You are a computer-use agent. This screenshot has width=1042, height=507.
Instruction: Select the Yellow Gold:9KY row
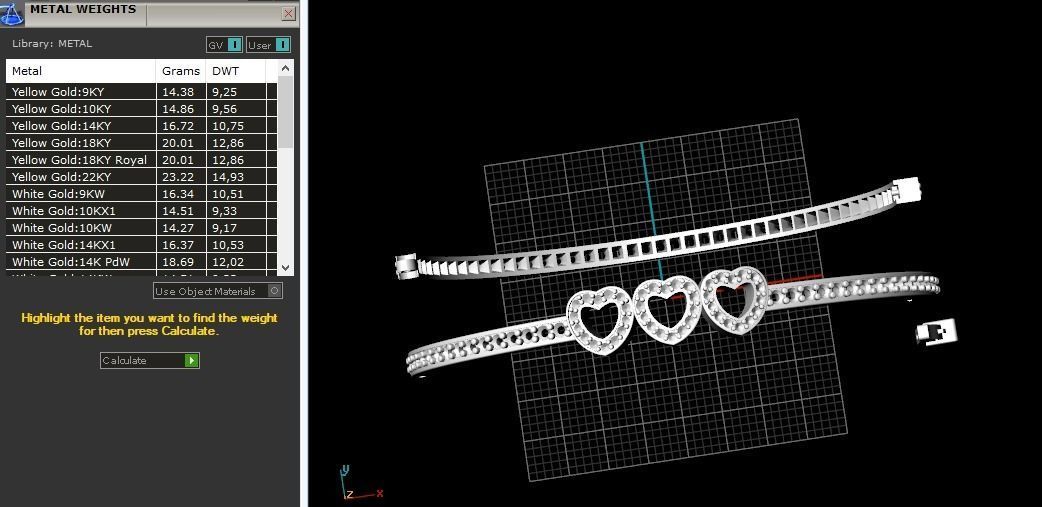pyautogui.click(x=142, y=92)
